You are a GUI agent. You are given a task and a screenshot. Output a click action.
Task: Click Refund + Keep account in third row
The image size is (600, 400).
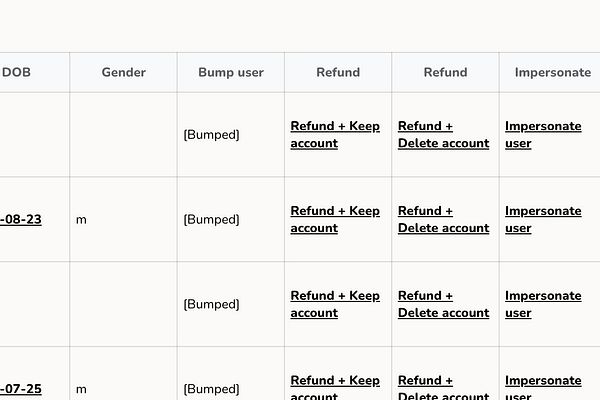point(335,304)
